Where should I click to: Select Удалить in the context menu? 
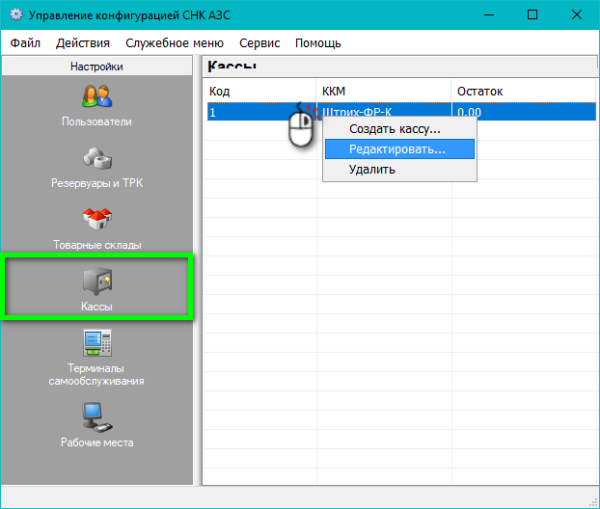coord(372,169)
